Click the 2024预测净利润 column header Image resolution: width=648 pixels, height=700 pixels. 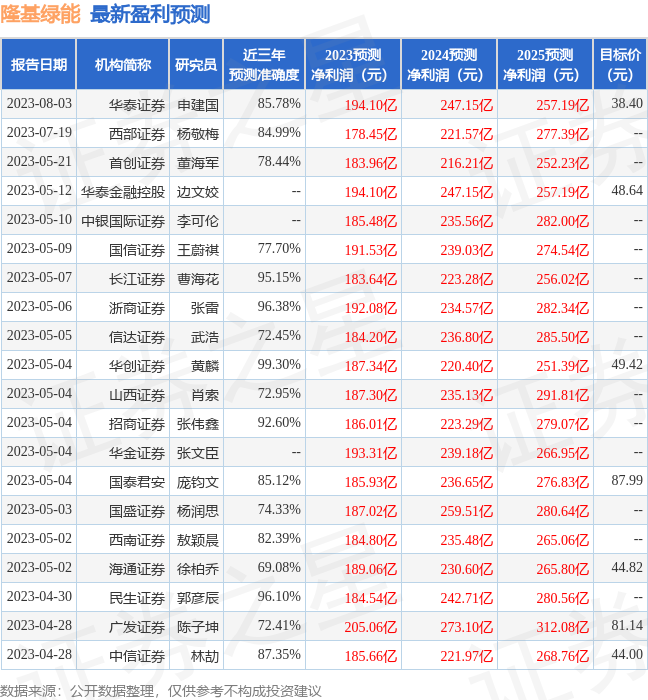(x=449, y=65)
